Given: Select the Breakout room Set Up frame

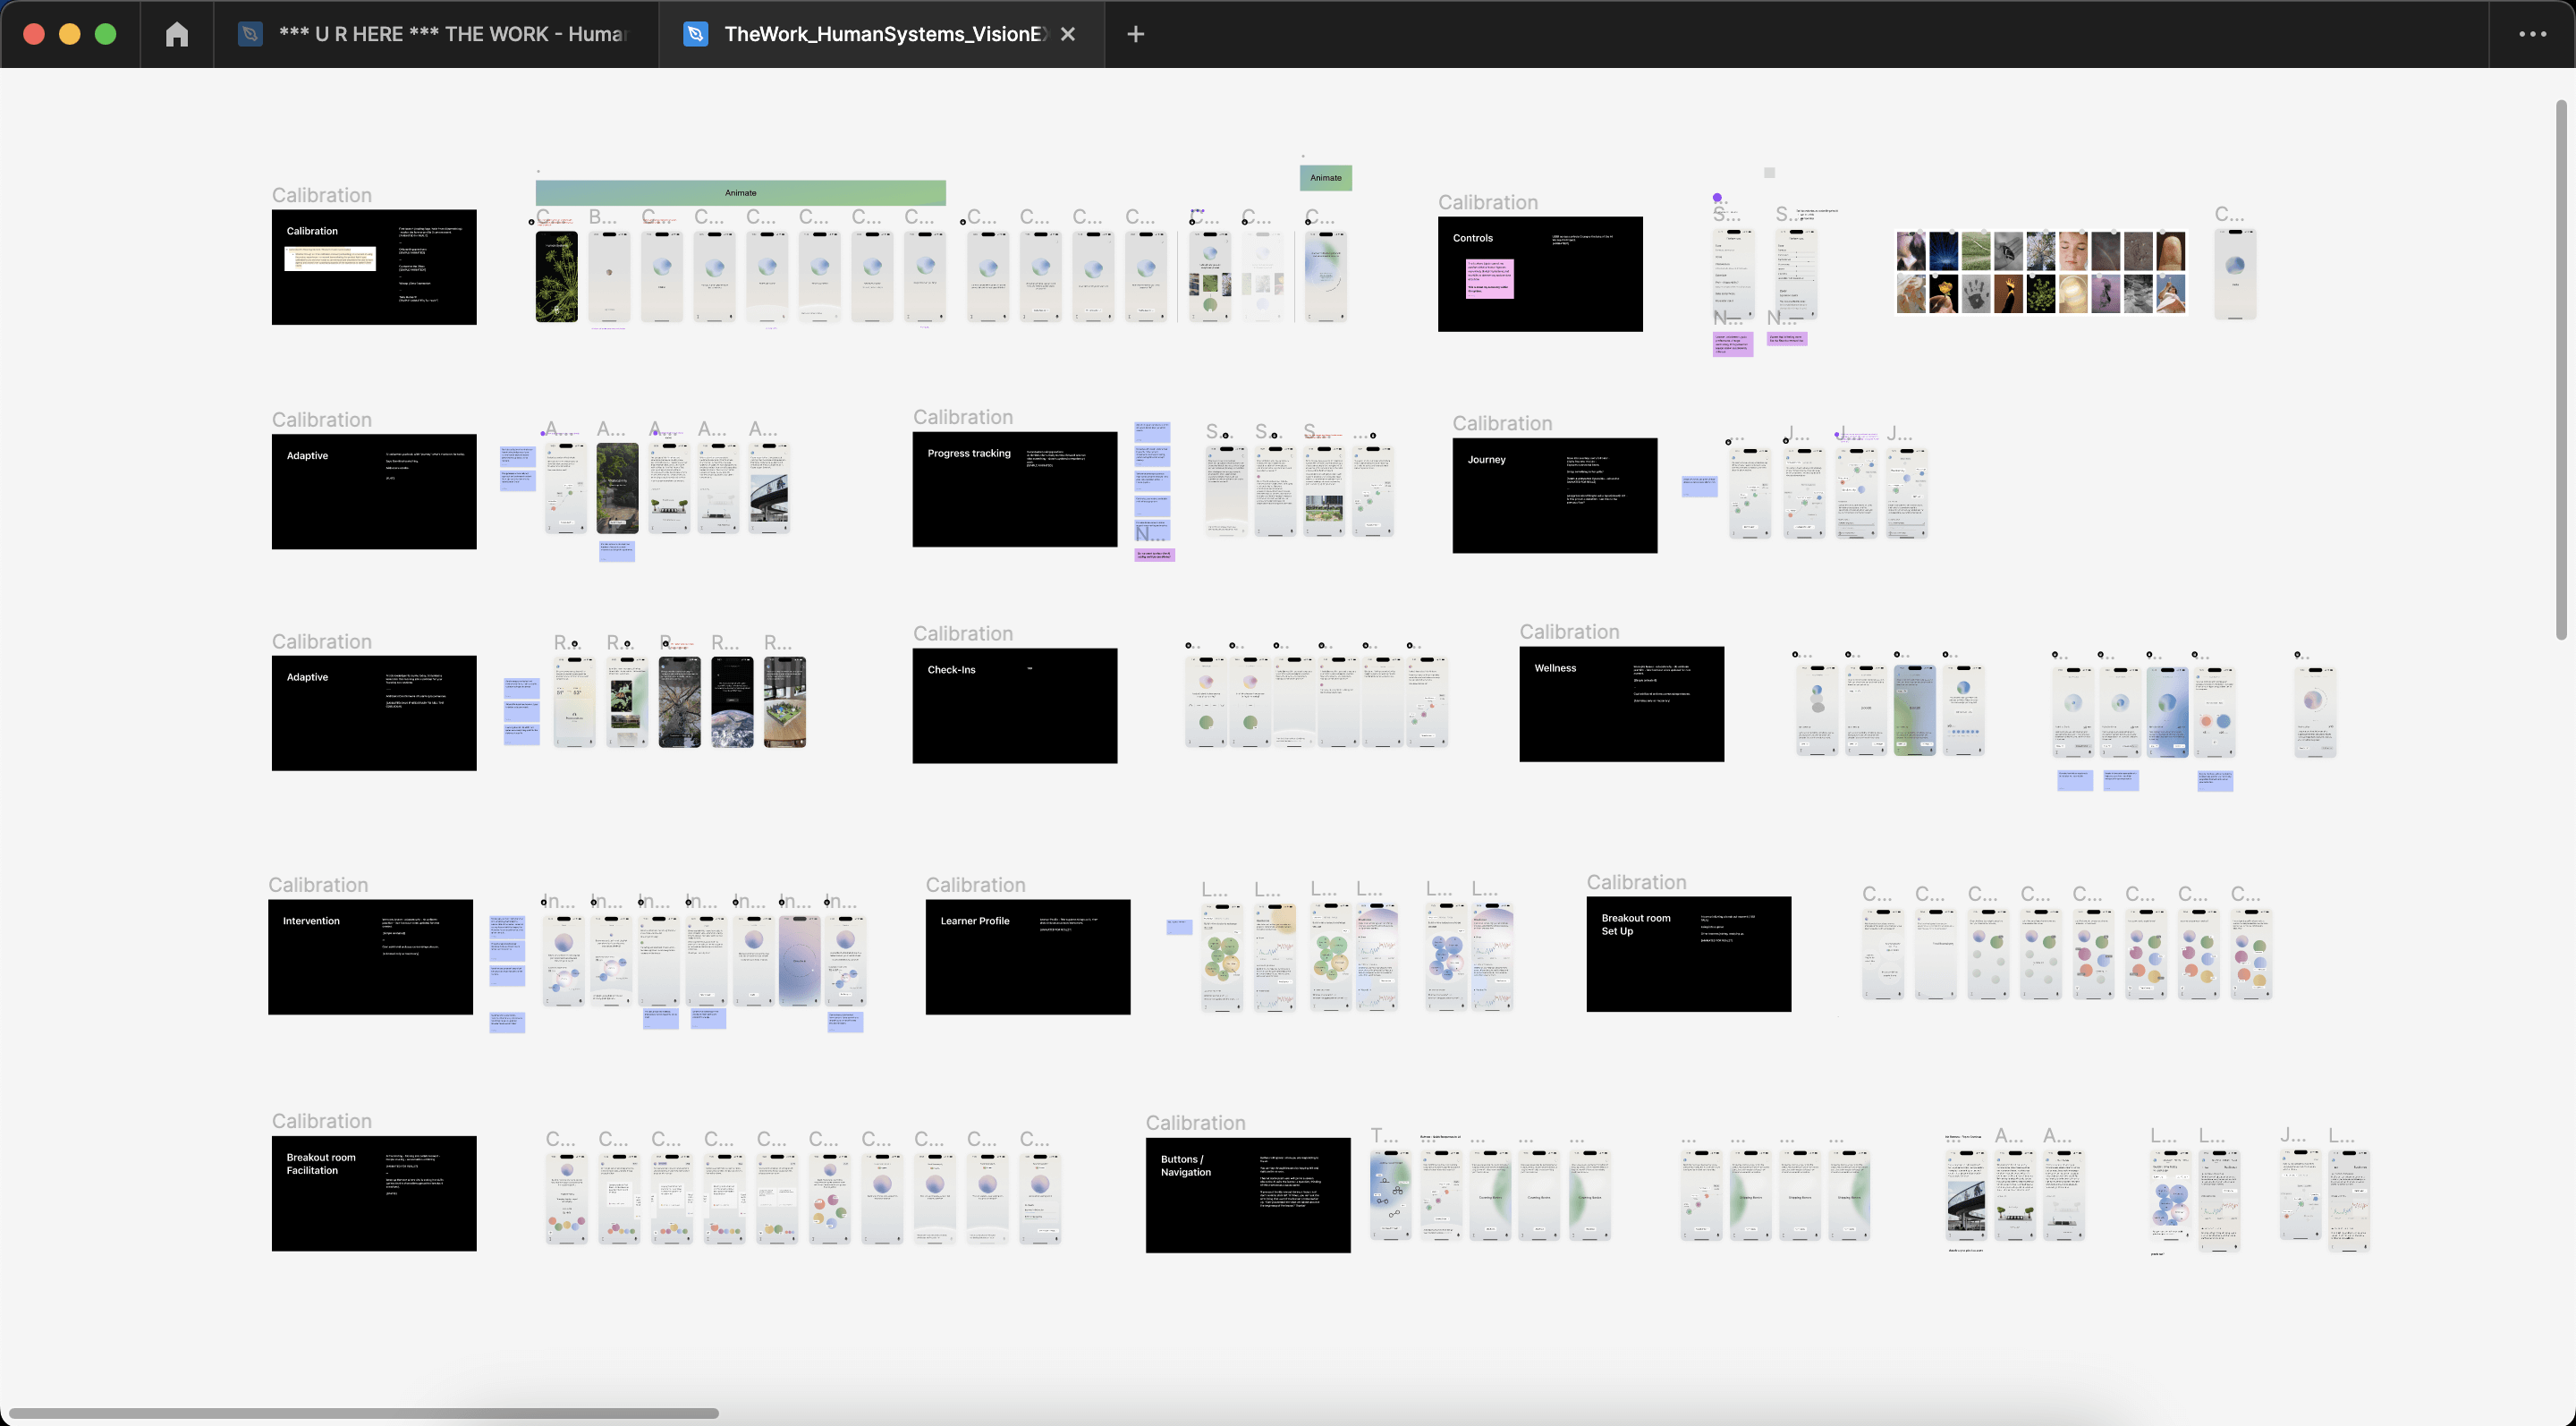Looking at the screenshot, I should (x=1688, y=954).
